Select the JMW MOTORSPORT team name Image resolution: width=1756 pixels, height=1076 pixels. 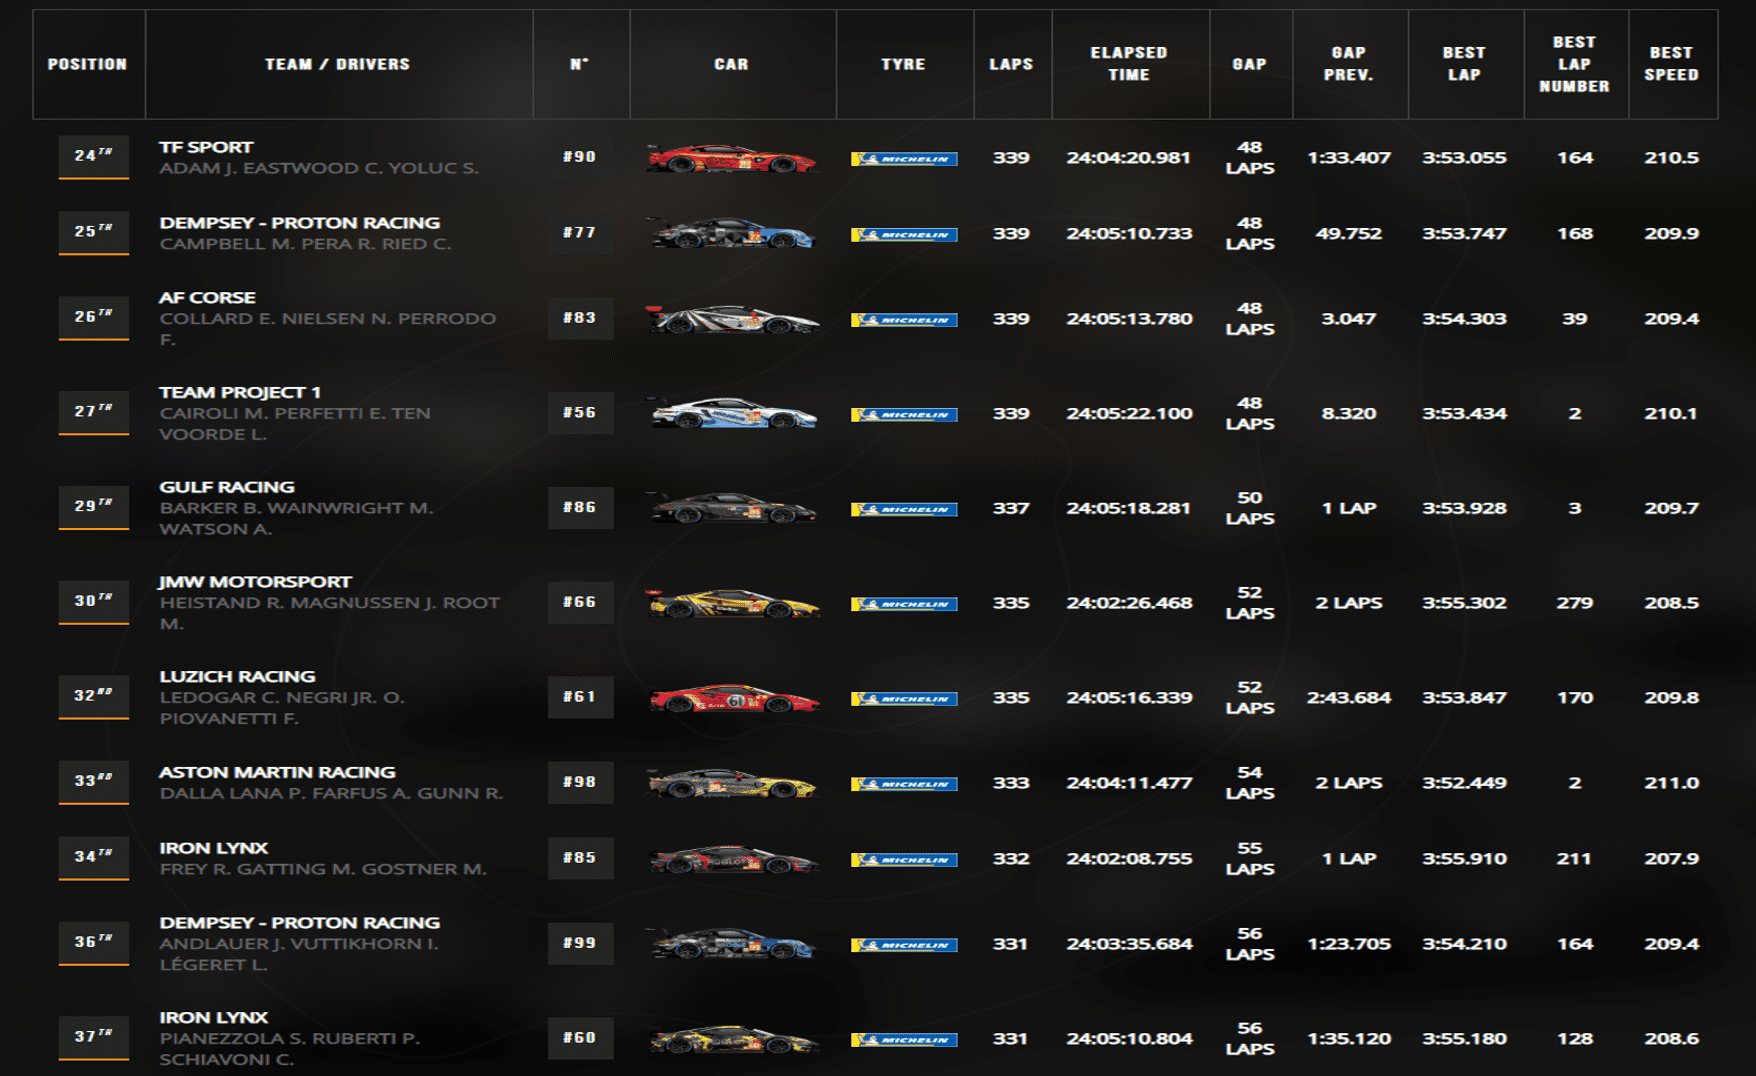coord(255,582)
